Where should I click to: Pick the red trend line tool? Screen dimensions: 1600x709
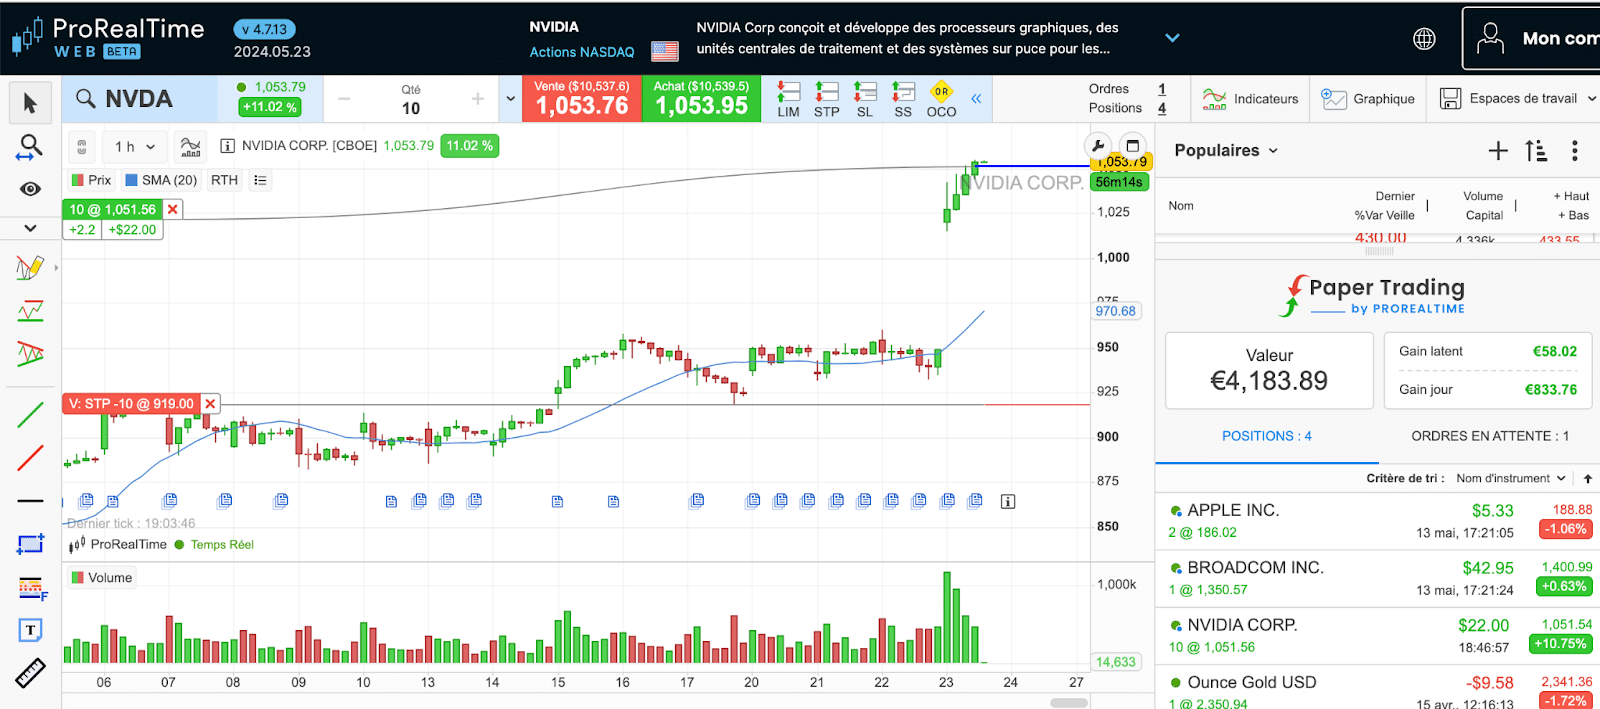pos(30,458)
